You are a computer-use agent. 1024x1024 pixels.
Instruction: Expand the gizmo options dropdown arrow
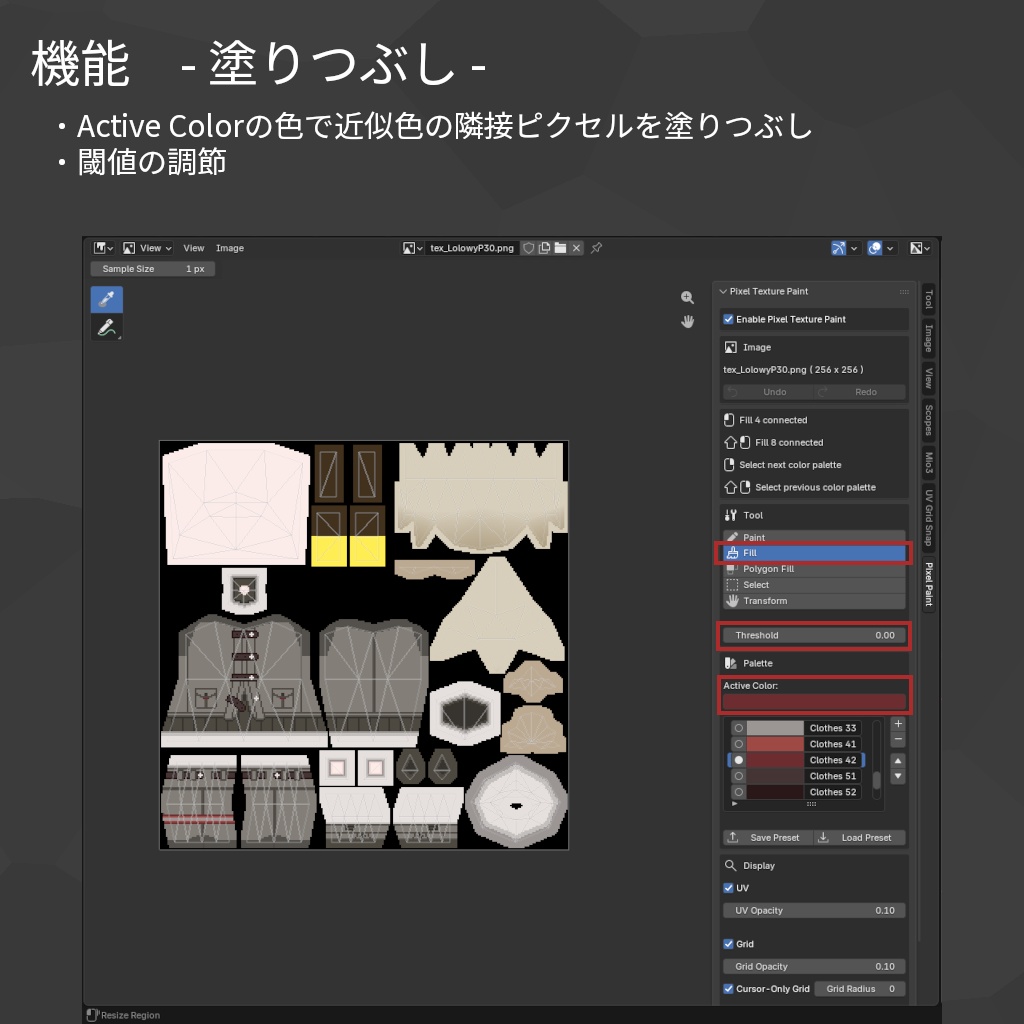tap(854, 248)
